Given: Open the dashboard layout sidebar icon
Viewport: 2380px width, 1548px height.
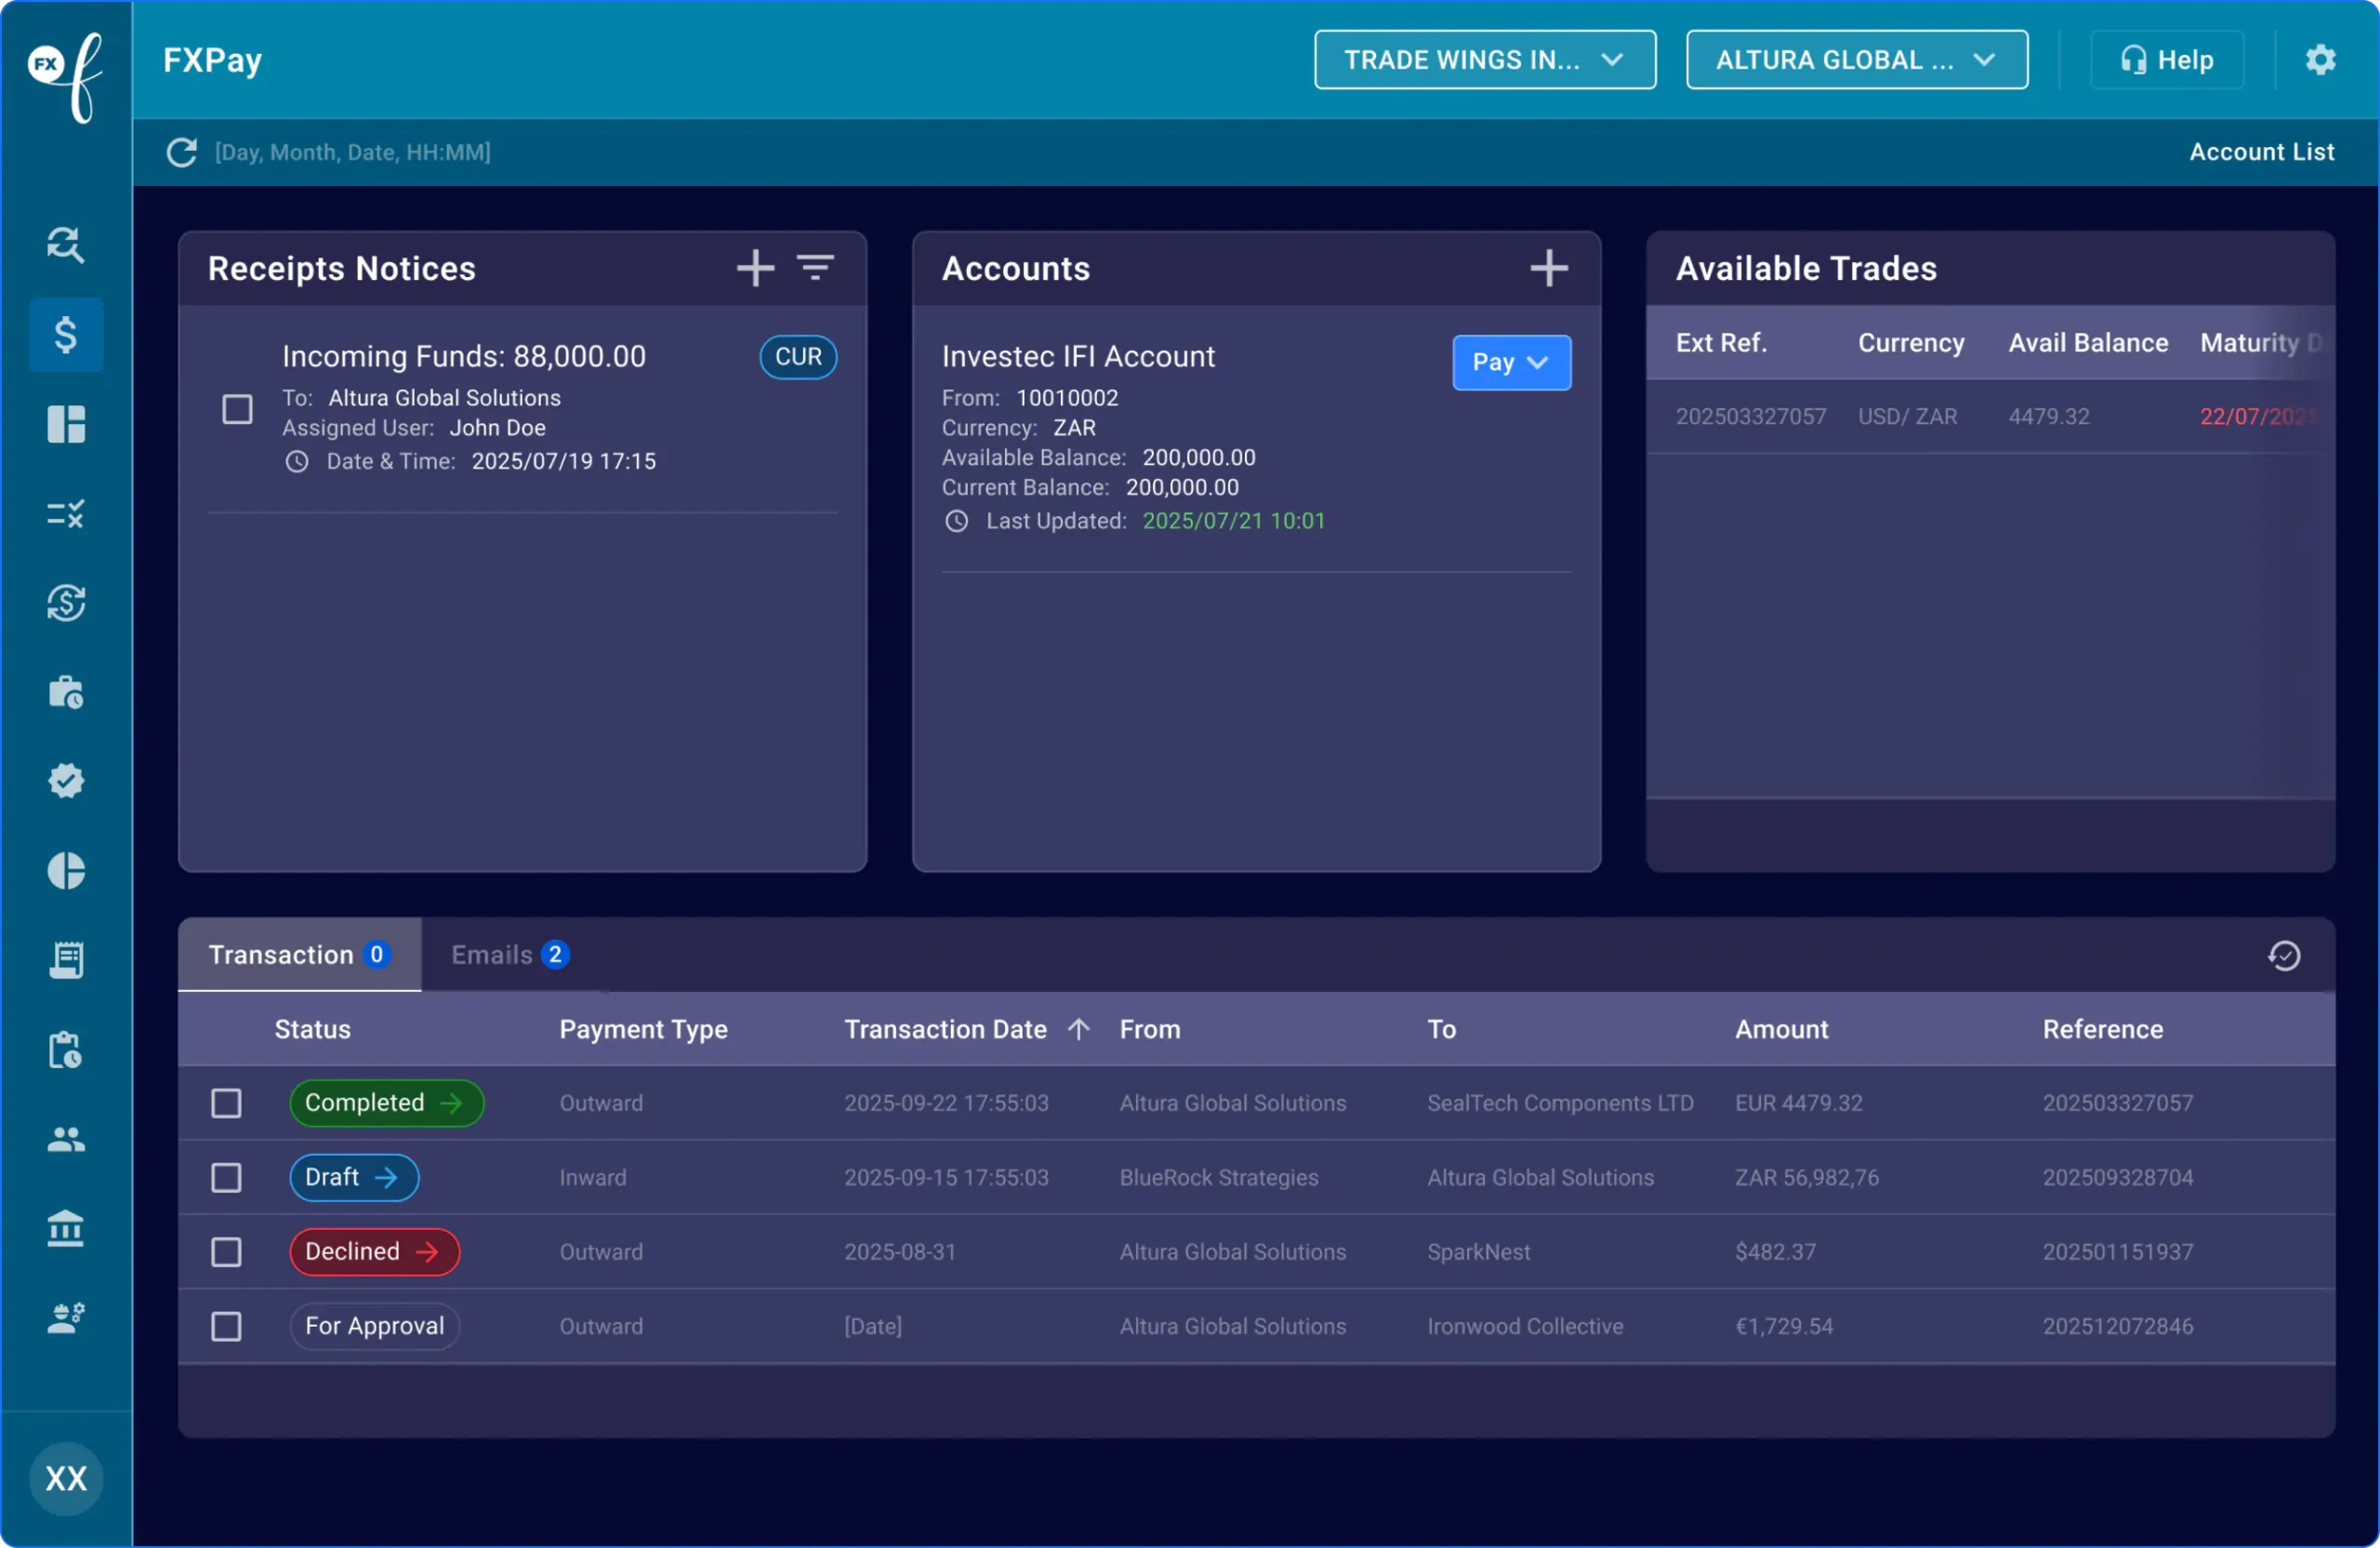Looking at the screenshot, I should coord(66,424).
